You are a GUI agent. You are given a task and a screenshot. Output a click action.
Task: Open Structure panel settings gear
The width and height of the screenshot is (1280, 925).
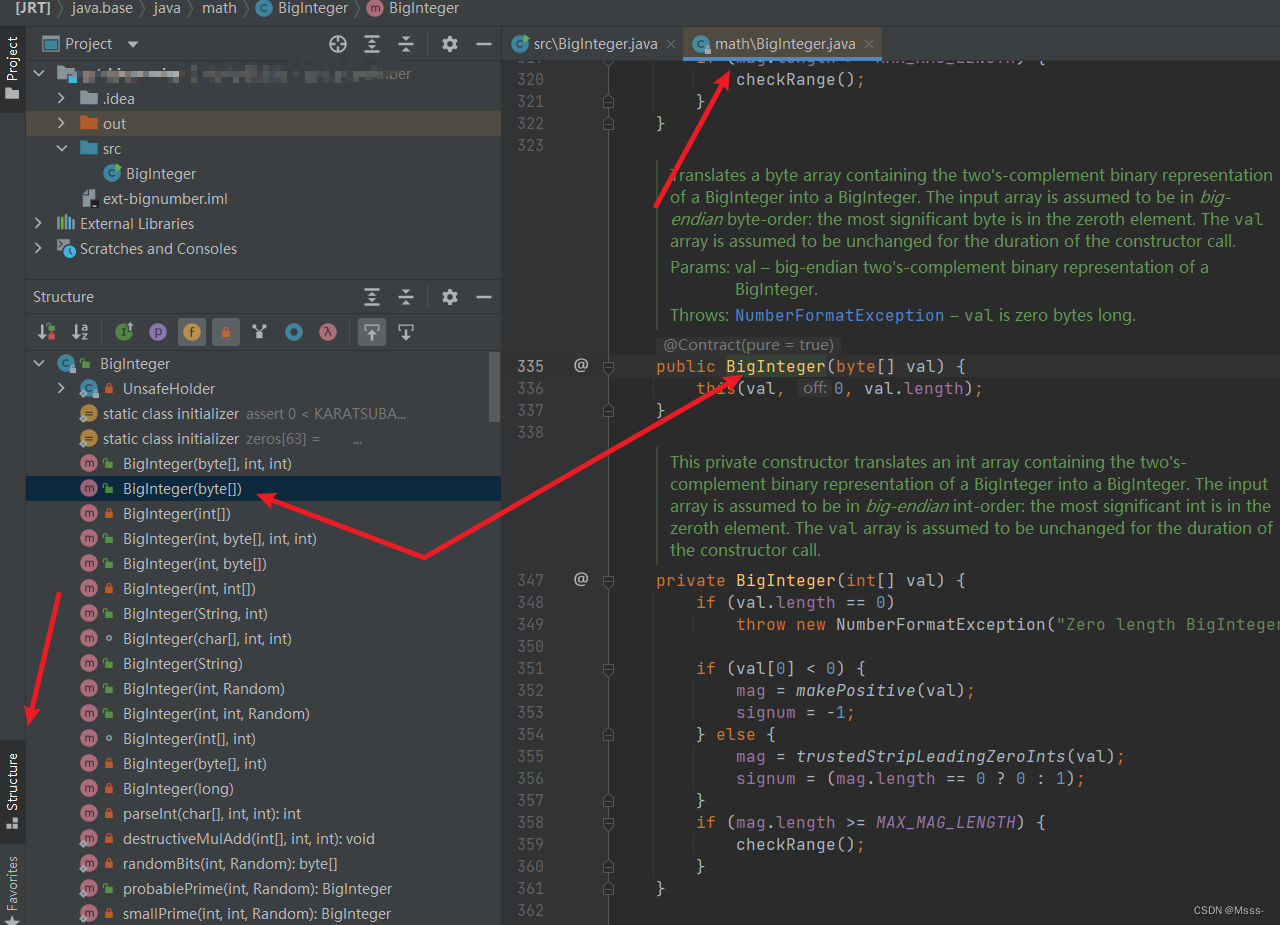point(450,297)
